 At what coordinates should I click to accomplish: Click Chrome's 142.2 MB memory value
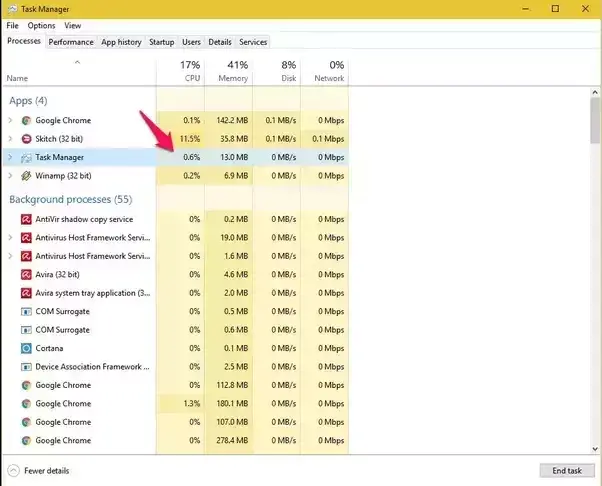click(232, 121)
